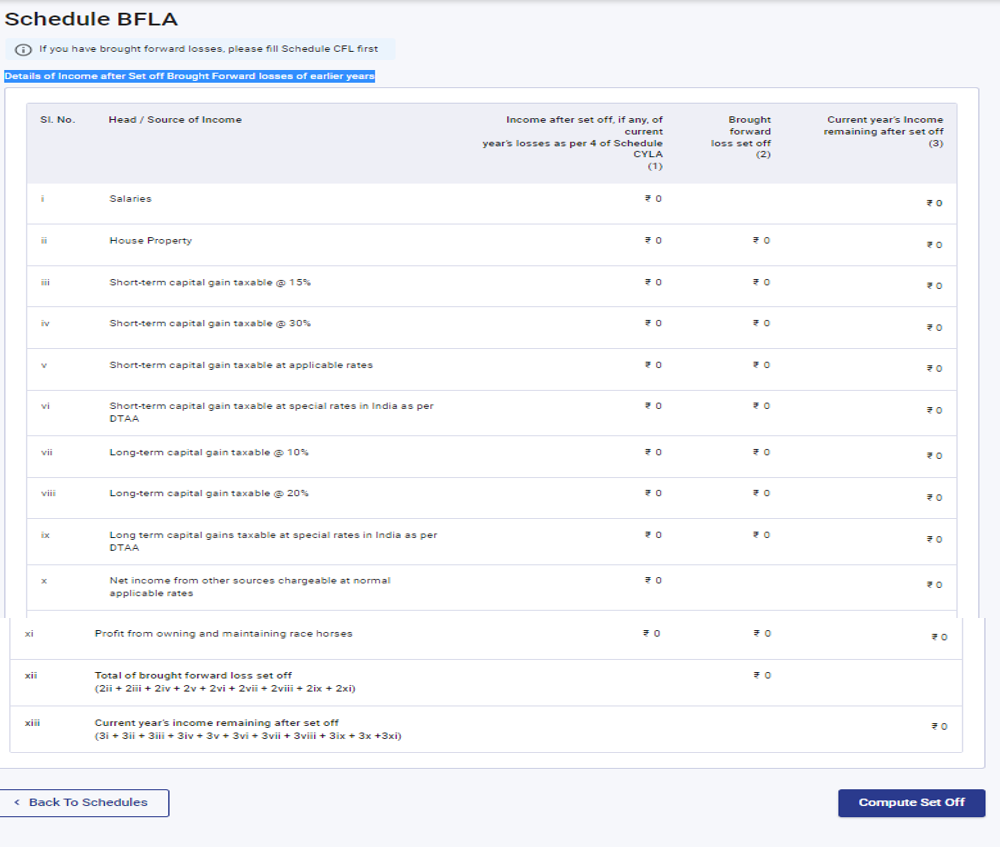Click total current year's income remaining value

(938, 727)
